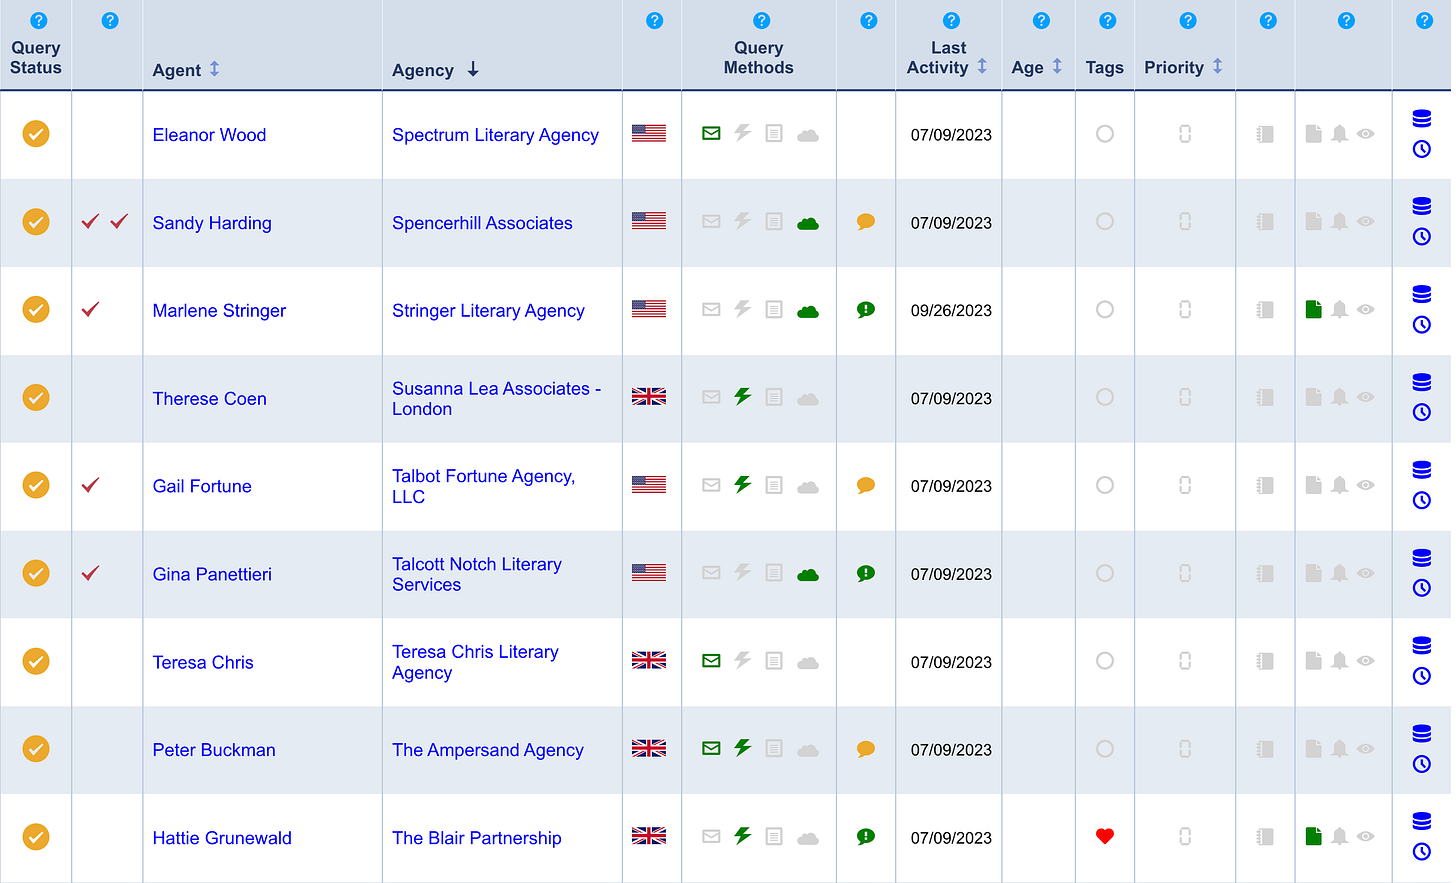1456x883 pixels.
Task: Open Hattie Grunewald's green alert comment icon
Action: point(866,837)
